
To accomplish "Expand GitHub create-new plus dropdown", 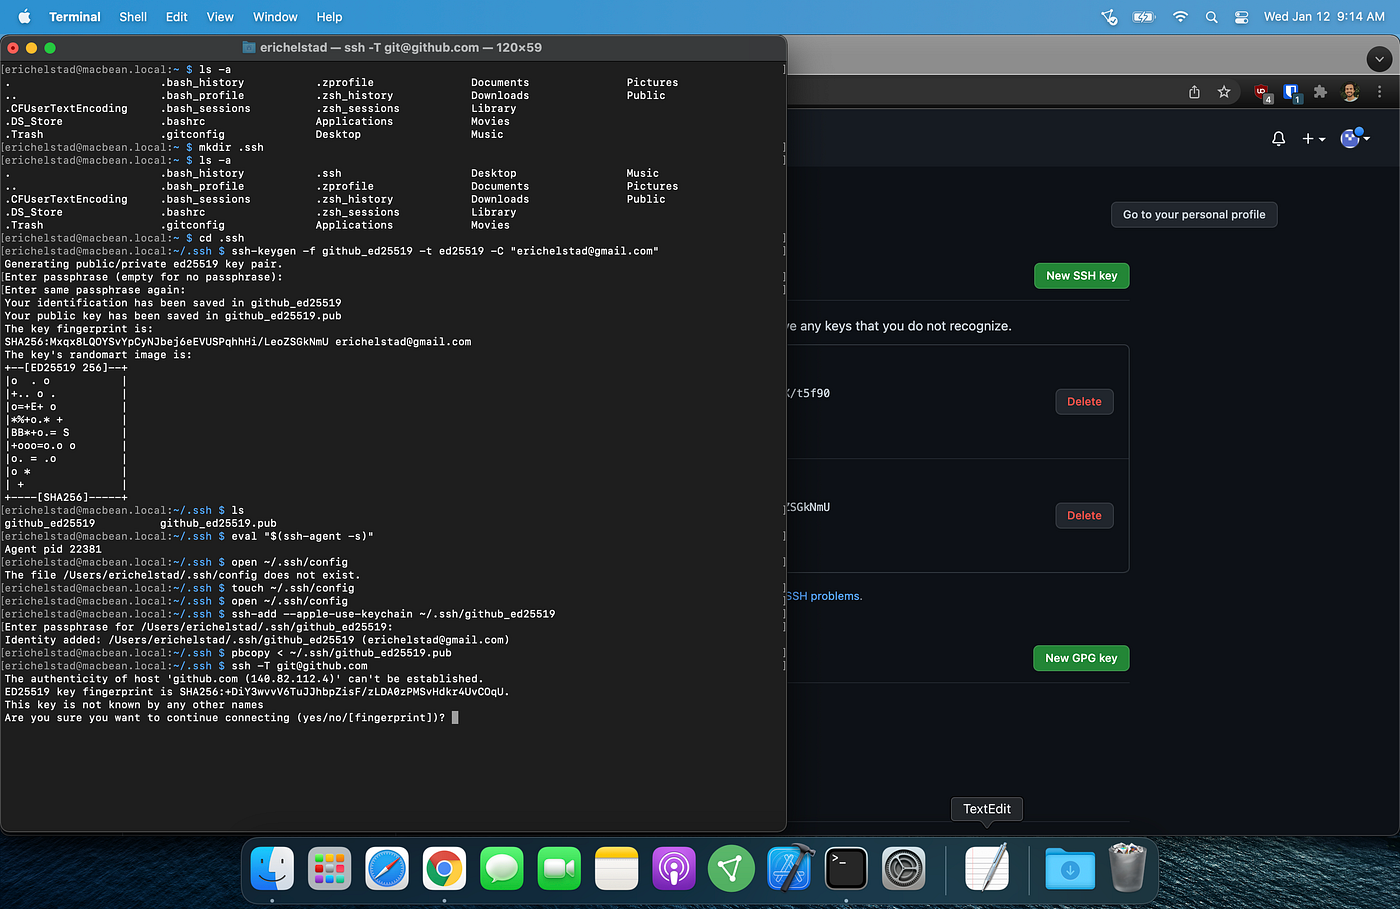I will 1313,139.
